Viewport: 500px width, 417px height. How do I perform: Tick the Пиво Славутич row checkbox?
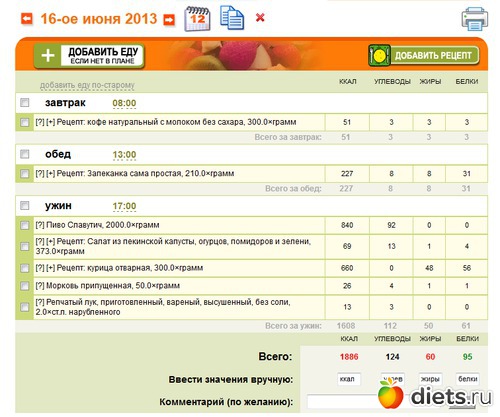coord(25,225)
